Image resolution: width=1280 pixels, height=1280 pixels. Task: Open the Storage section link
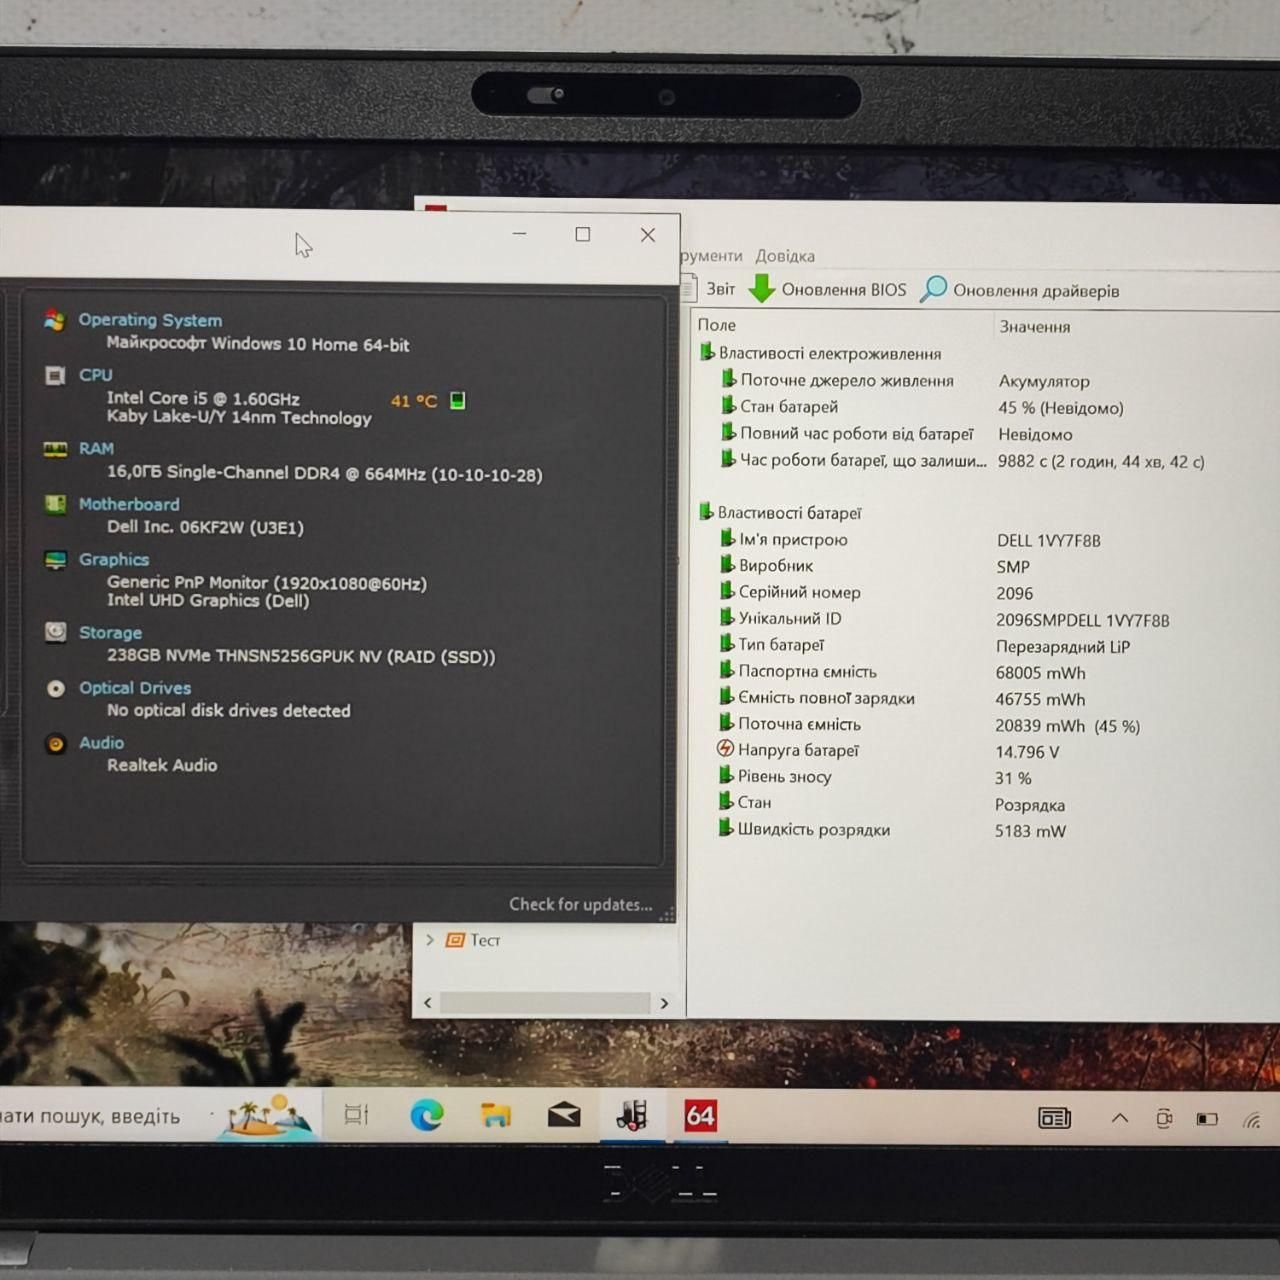tap(110, 633)
